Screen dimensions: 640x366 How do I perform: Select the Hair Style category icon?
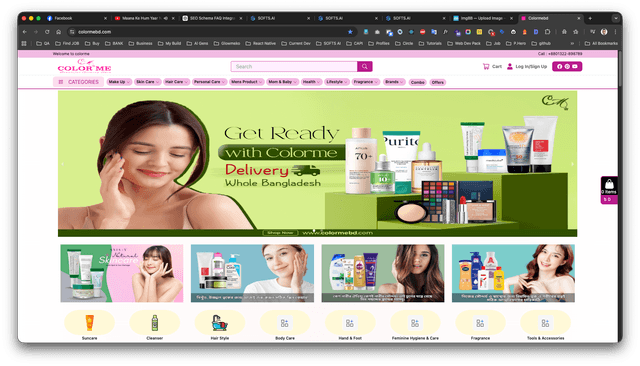tap(220, 323)
